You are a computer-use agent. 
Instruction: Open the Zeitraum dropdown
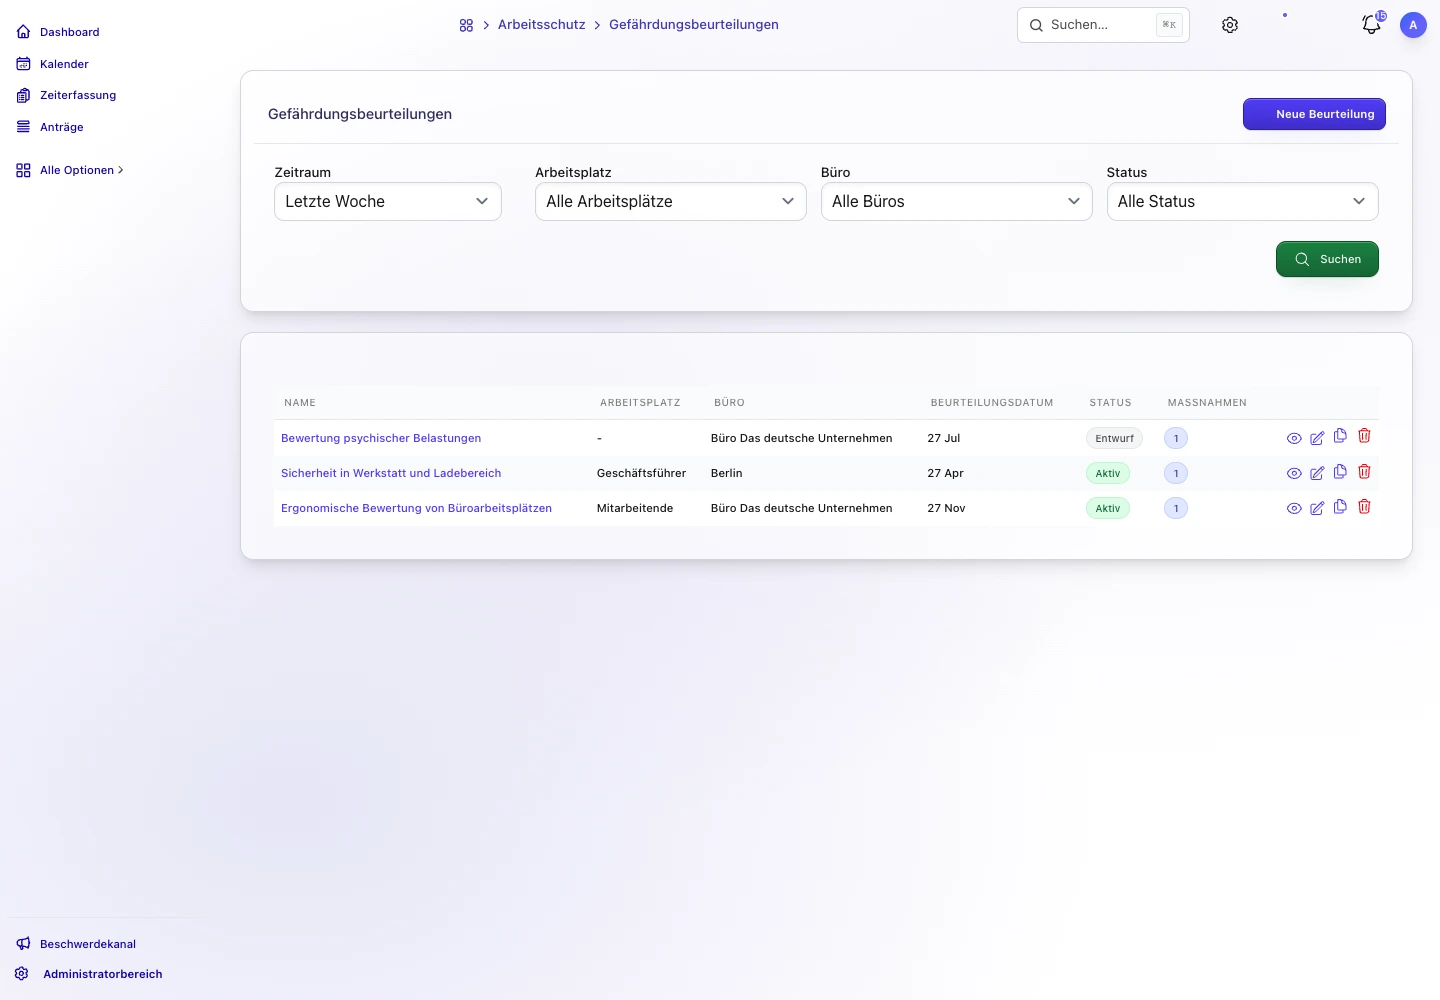[388, 201]
